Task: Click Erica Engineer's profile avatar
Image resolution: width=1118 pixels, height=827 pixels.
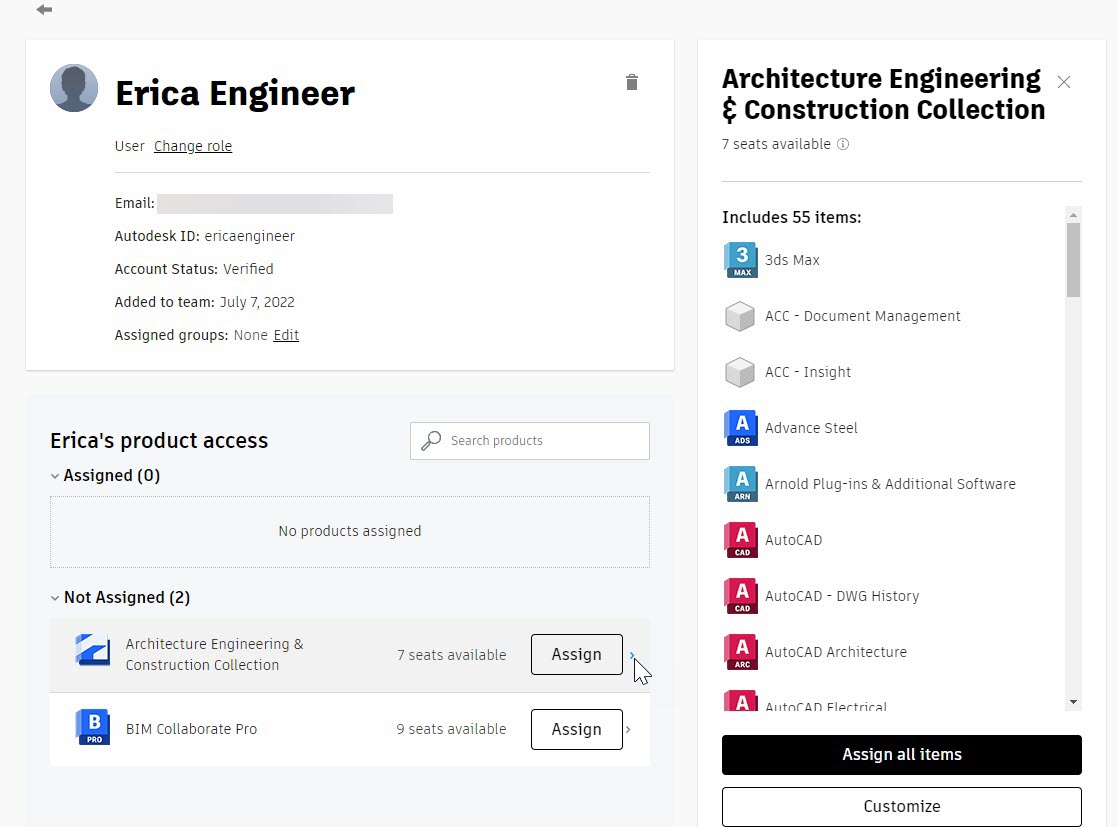Action: coord(74,88)
